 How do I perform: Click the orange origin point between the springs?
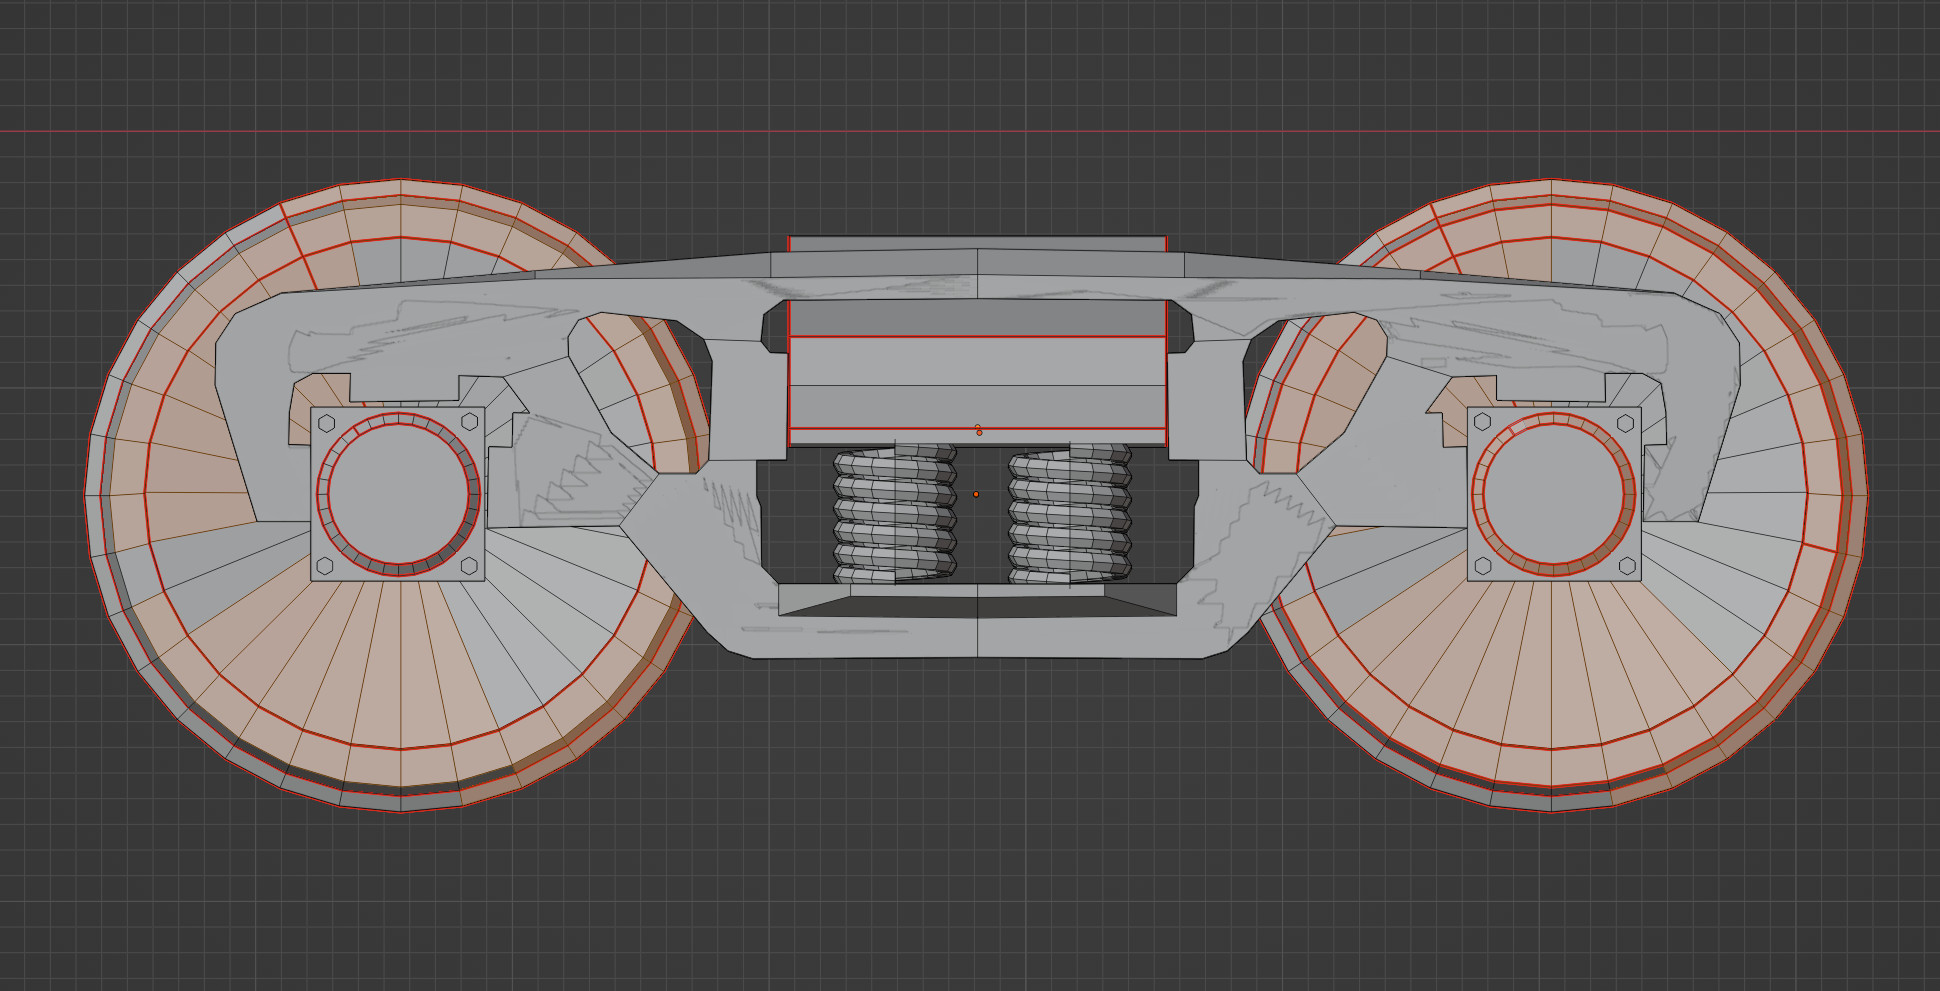click(976, 493)
